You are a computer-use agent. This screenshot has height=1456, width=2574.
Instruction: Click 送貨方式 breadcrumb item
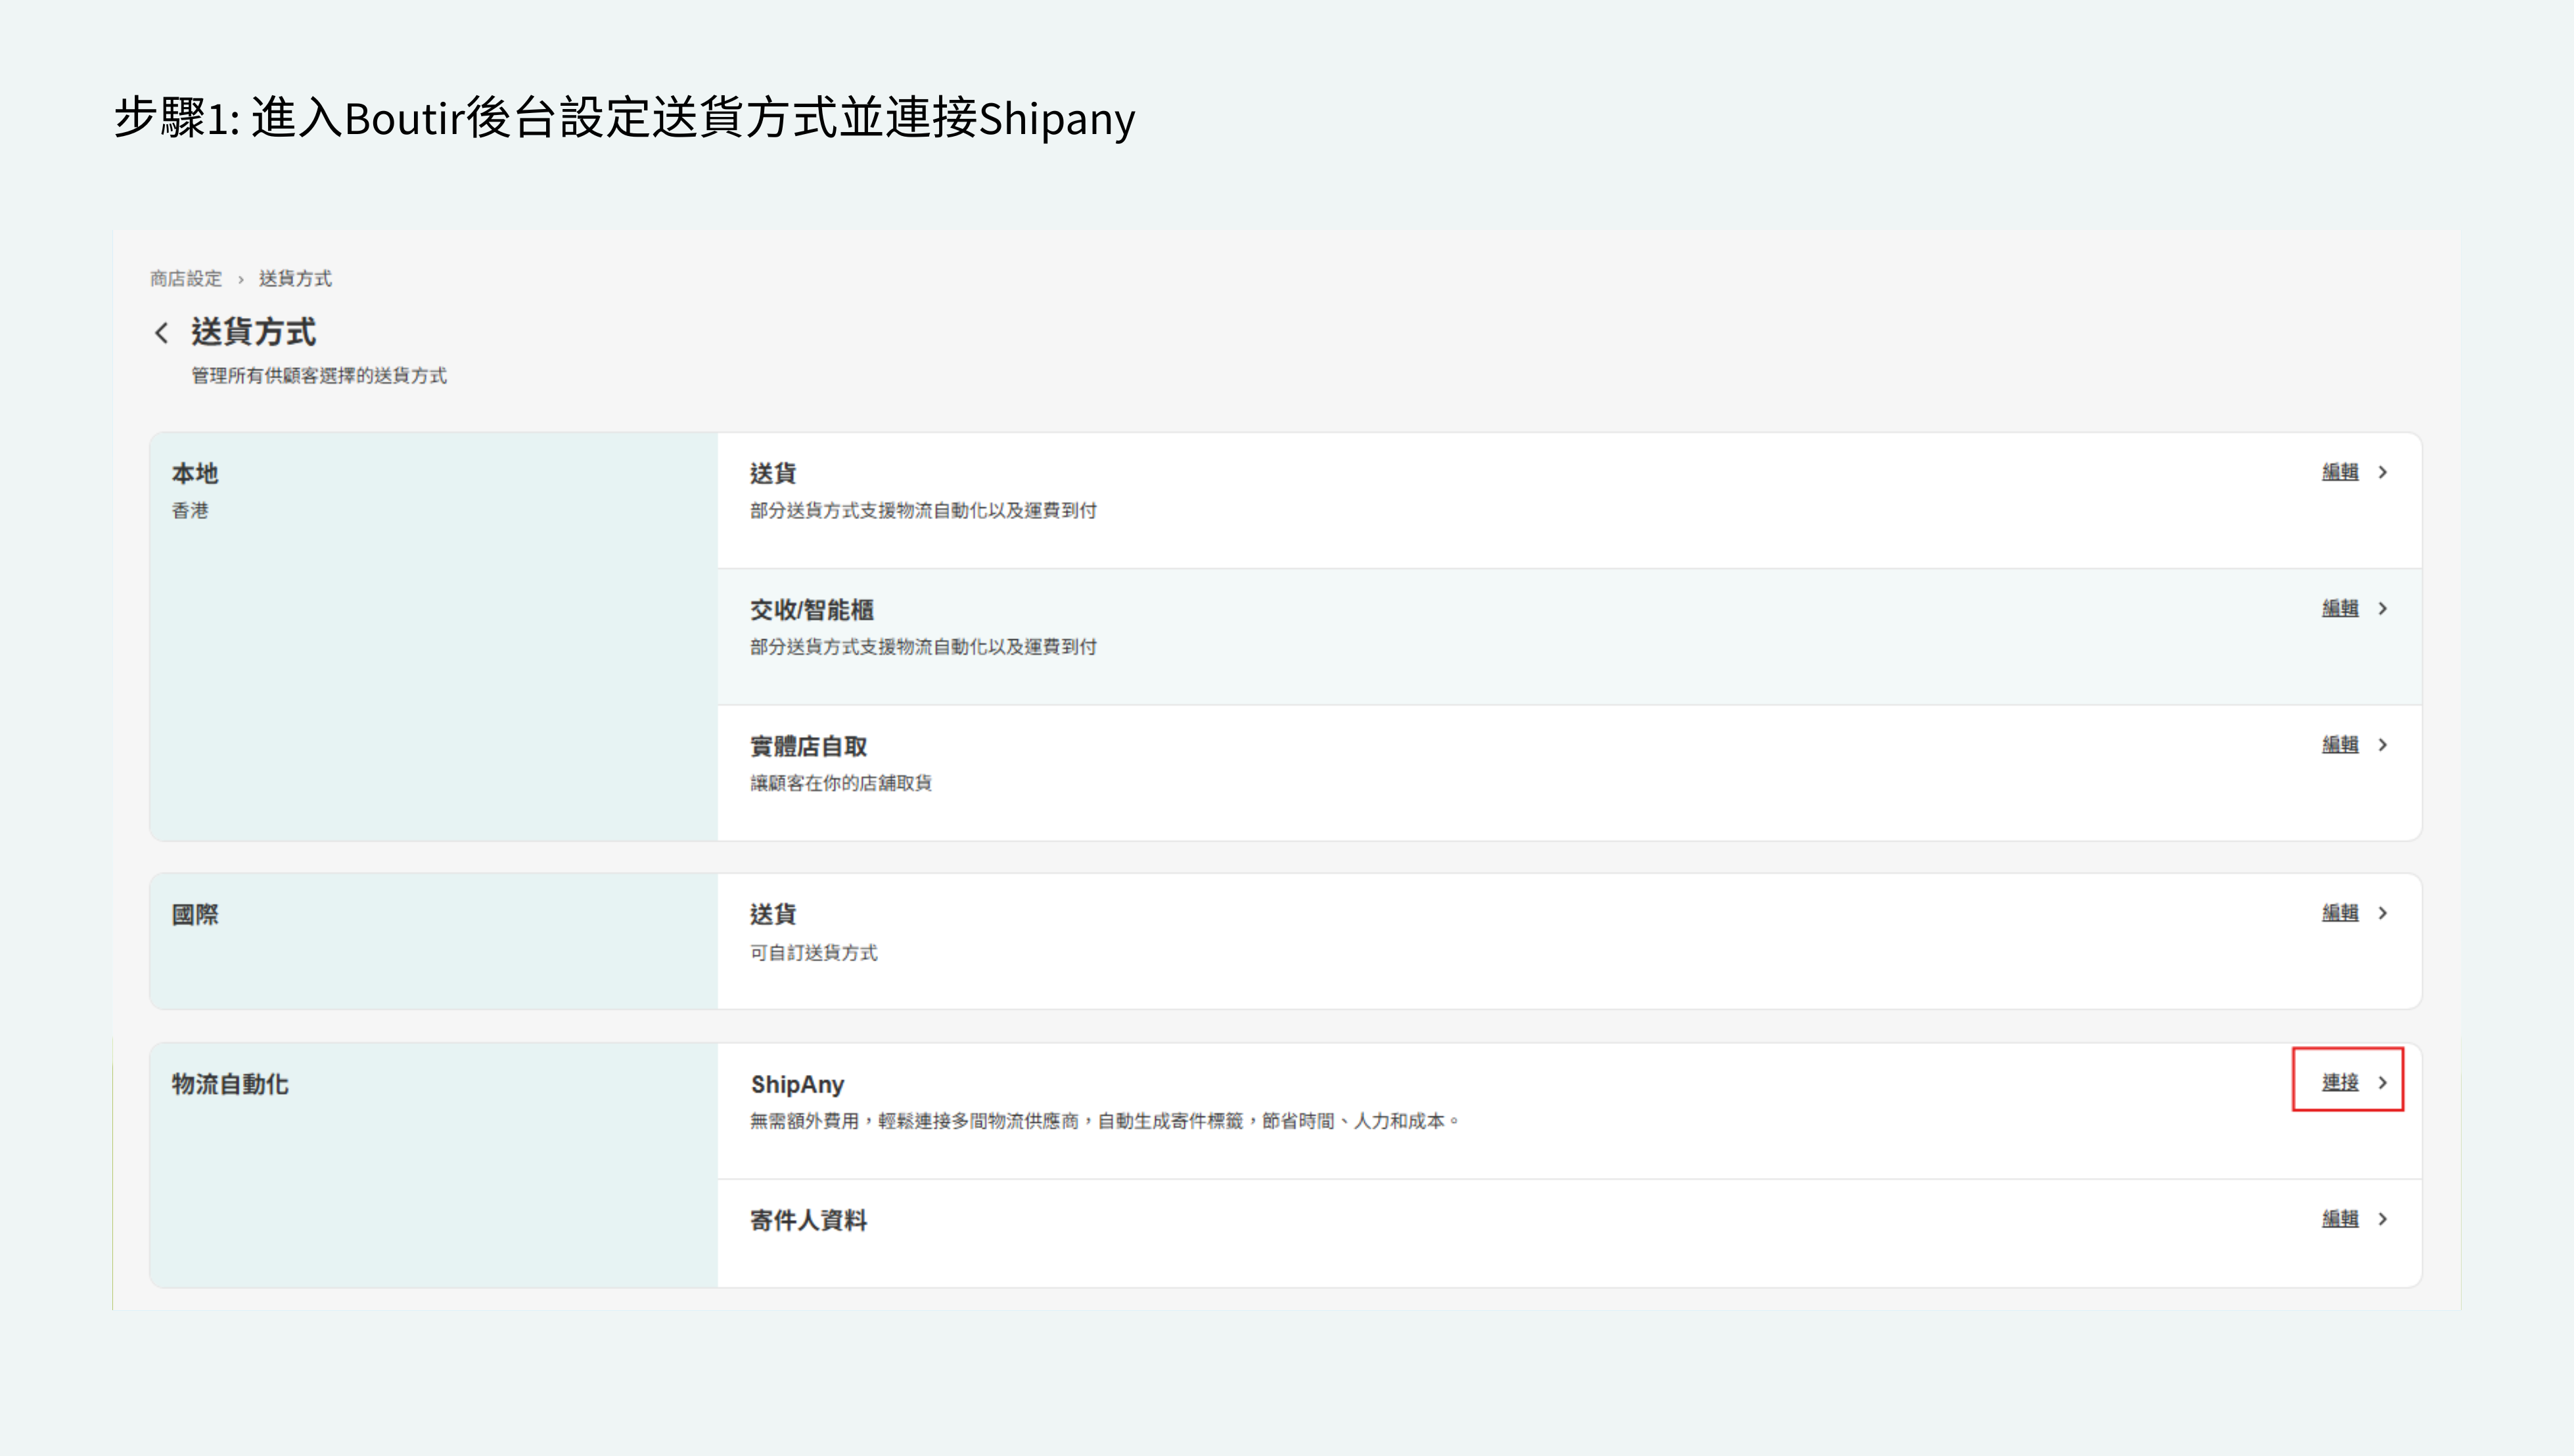pyautogui.click(x=295, y=279)
